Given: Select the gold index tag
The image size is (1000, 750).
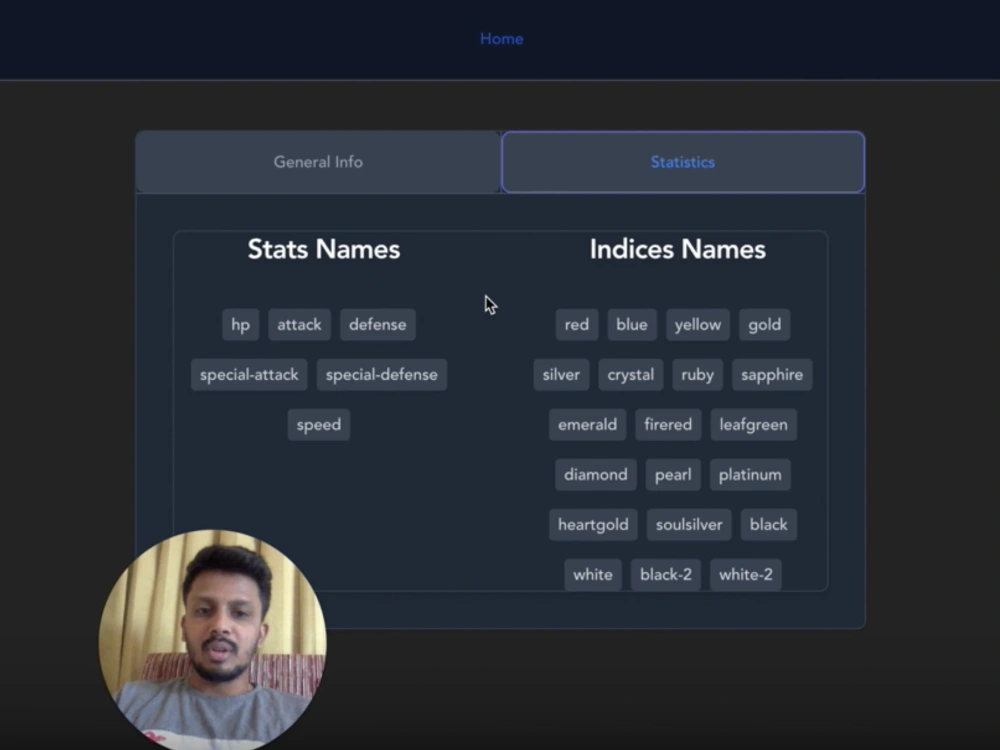Looking at the screenshot, I should point(764,325).
